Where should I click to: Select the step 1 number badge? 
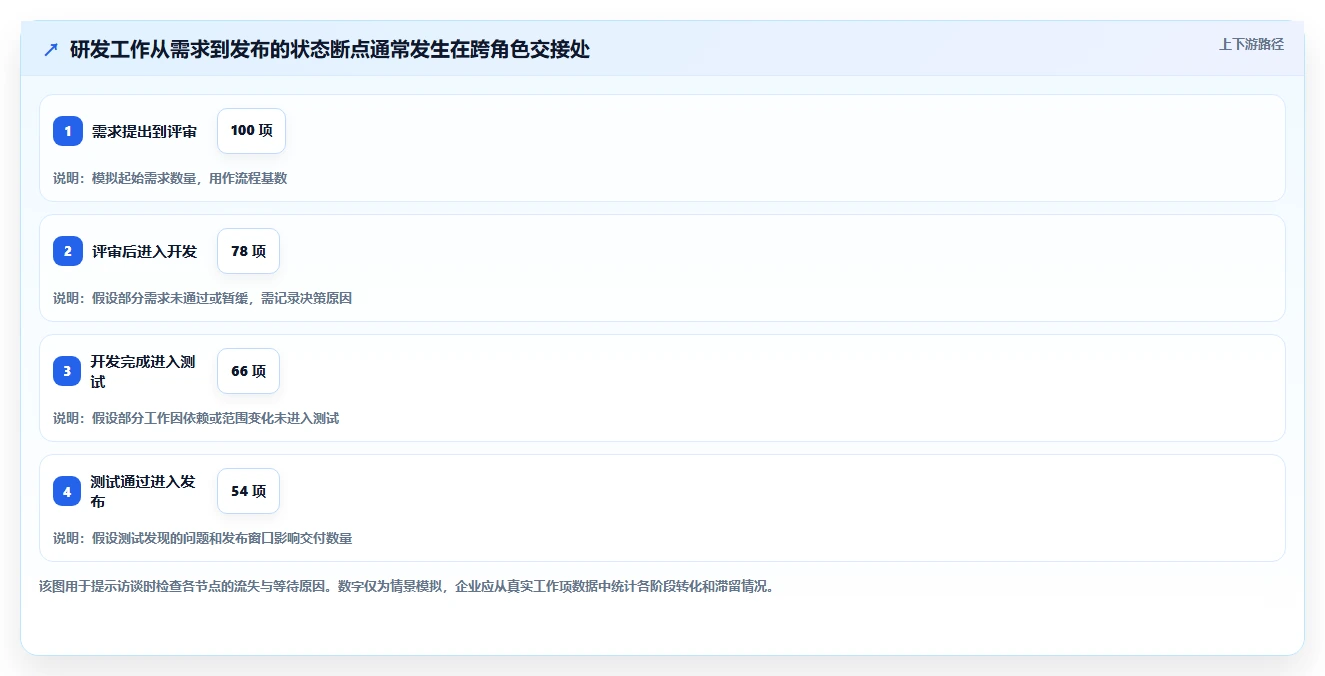pyautogui.click(x=68, y=131)
